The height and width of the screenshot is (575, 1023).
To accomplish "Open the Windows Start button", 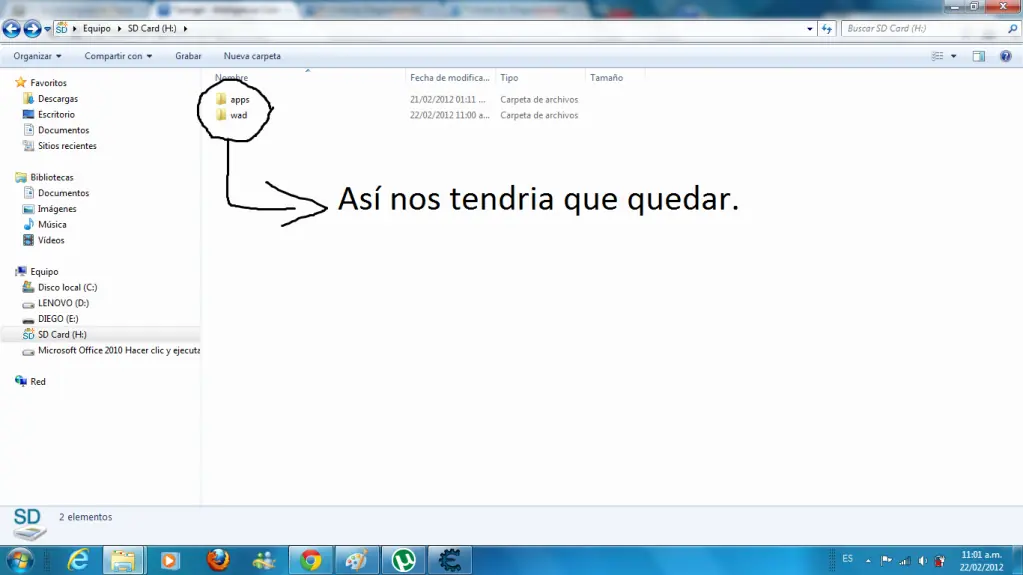I will click(20, 560).
